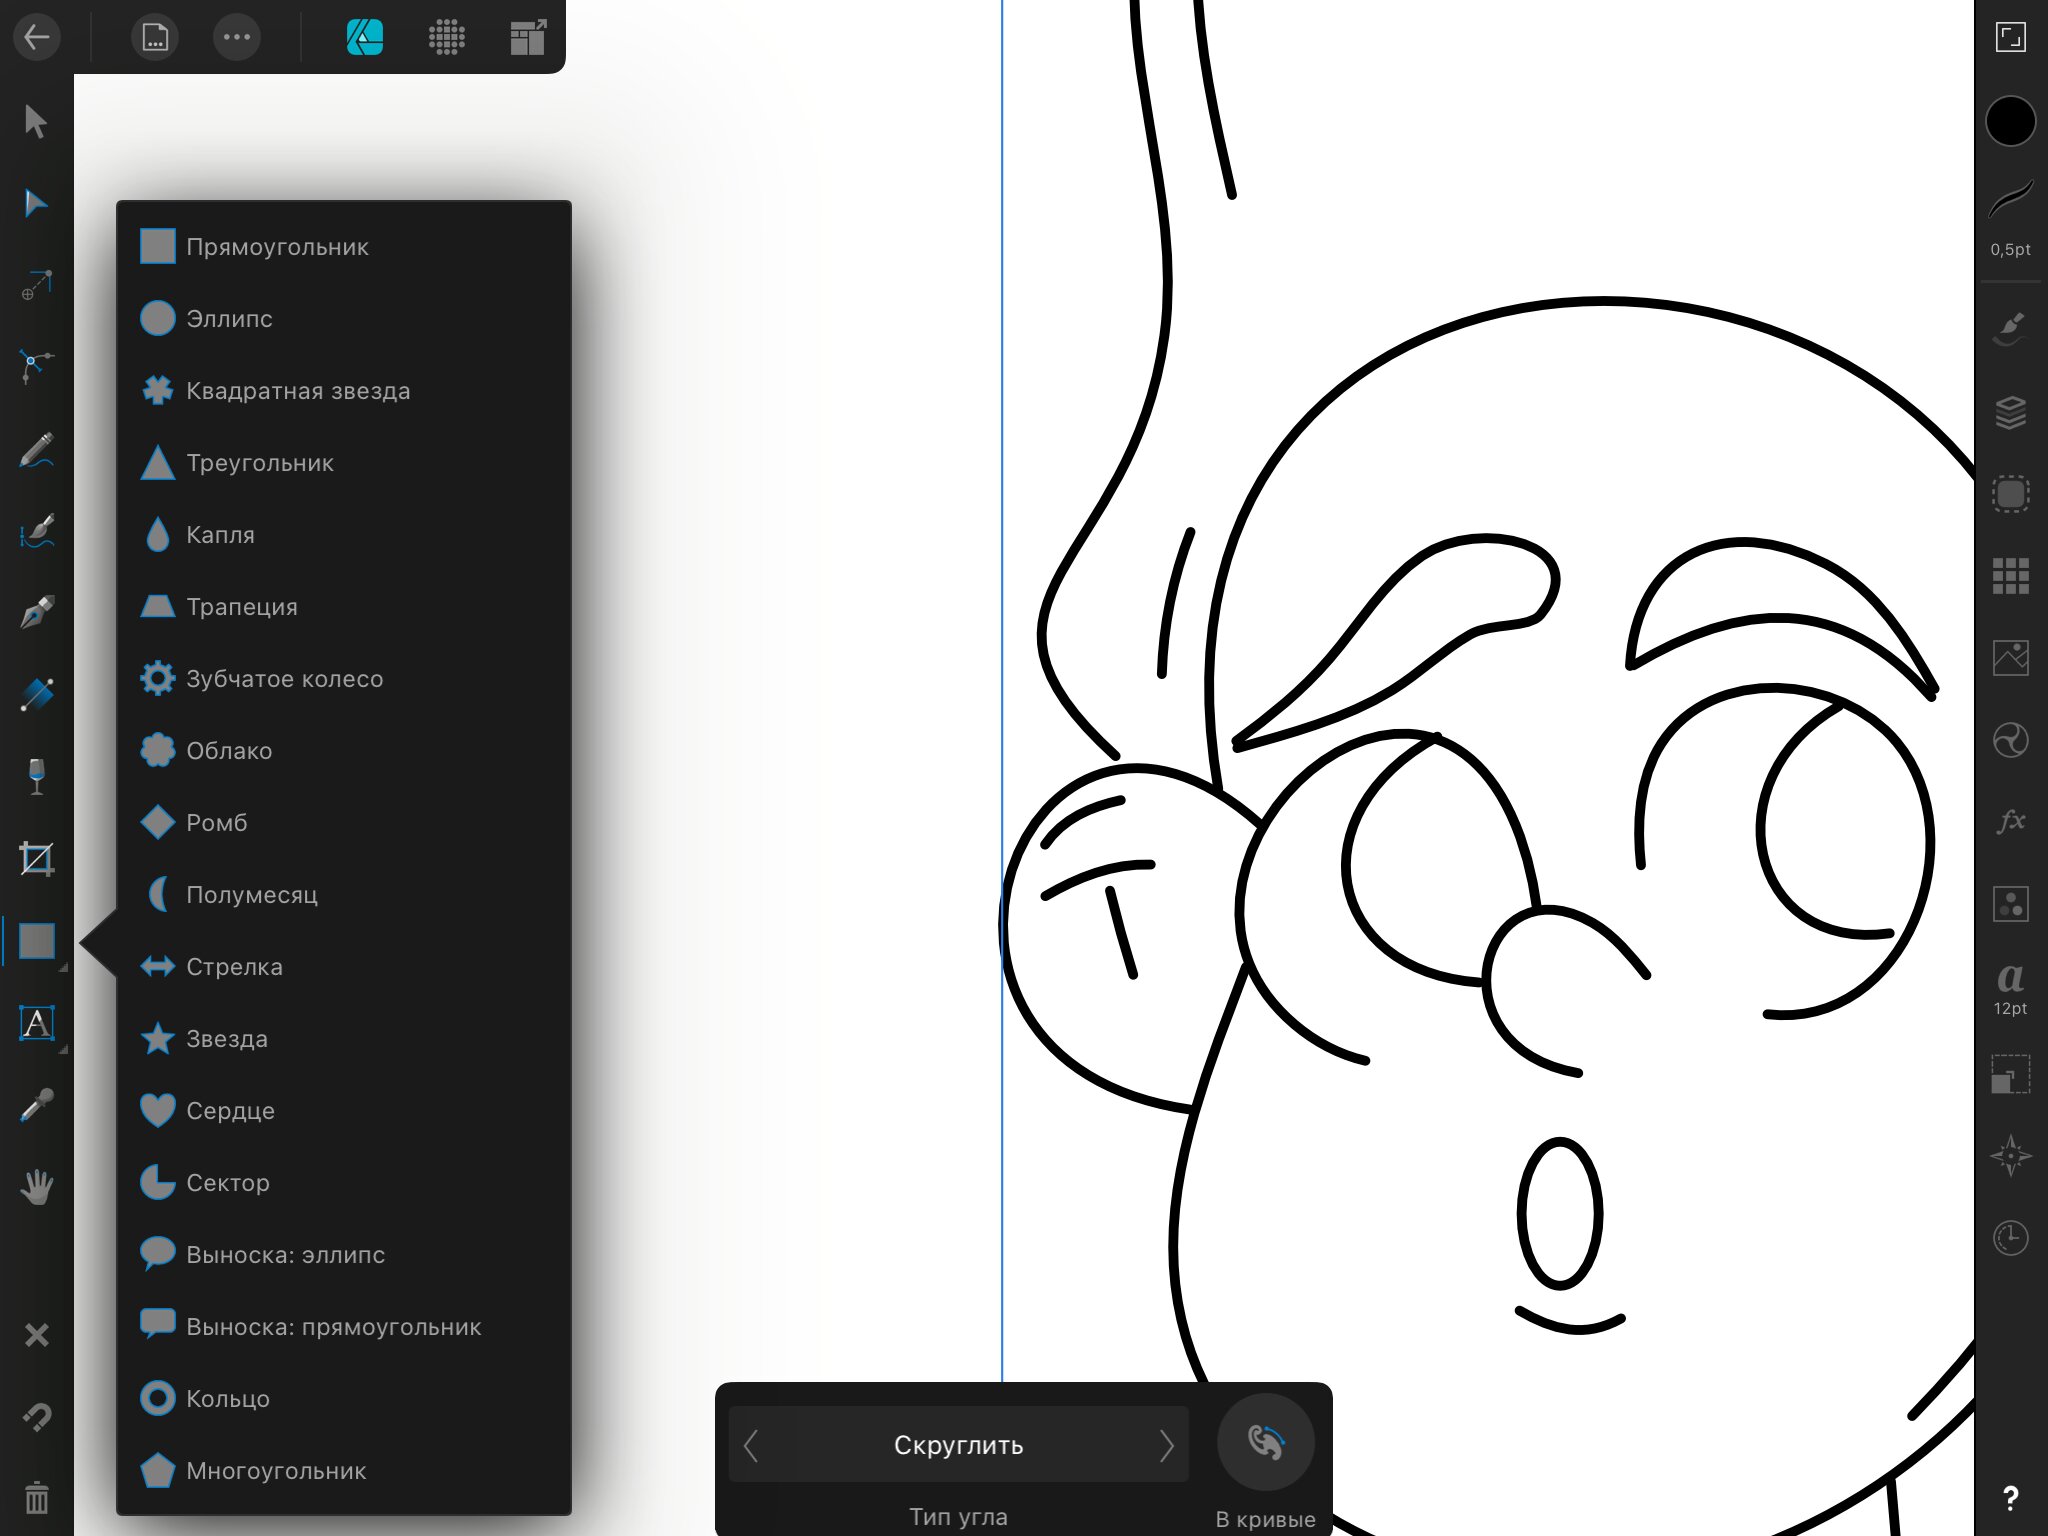Toggle fullscreen interface view icon
The width and height of the screenshot is (2048, 1536).
click(x=2010, y=37)
